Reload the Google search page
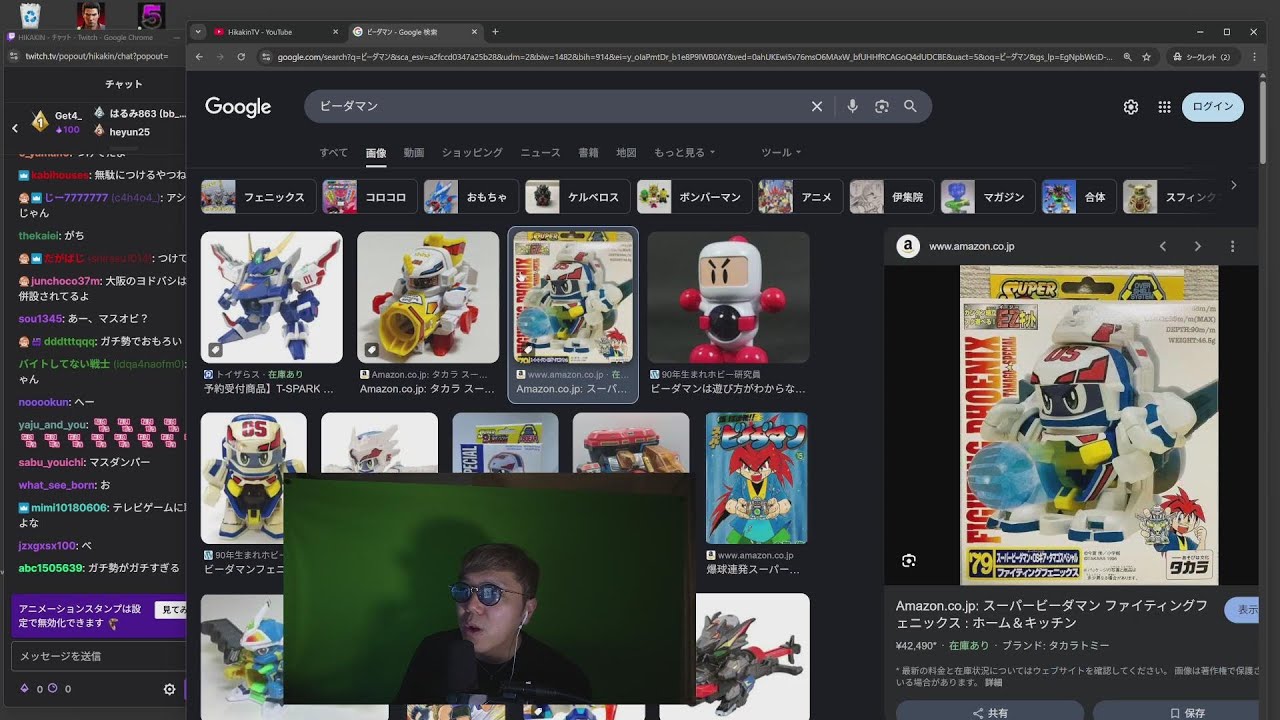Screen dimensions: 1280x720 click(x=241, y=57)
